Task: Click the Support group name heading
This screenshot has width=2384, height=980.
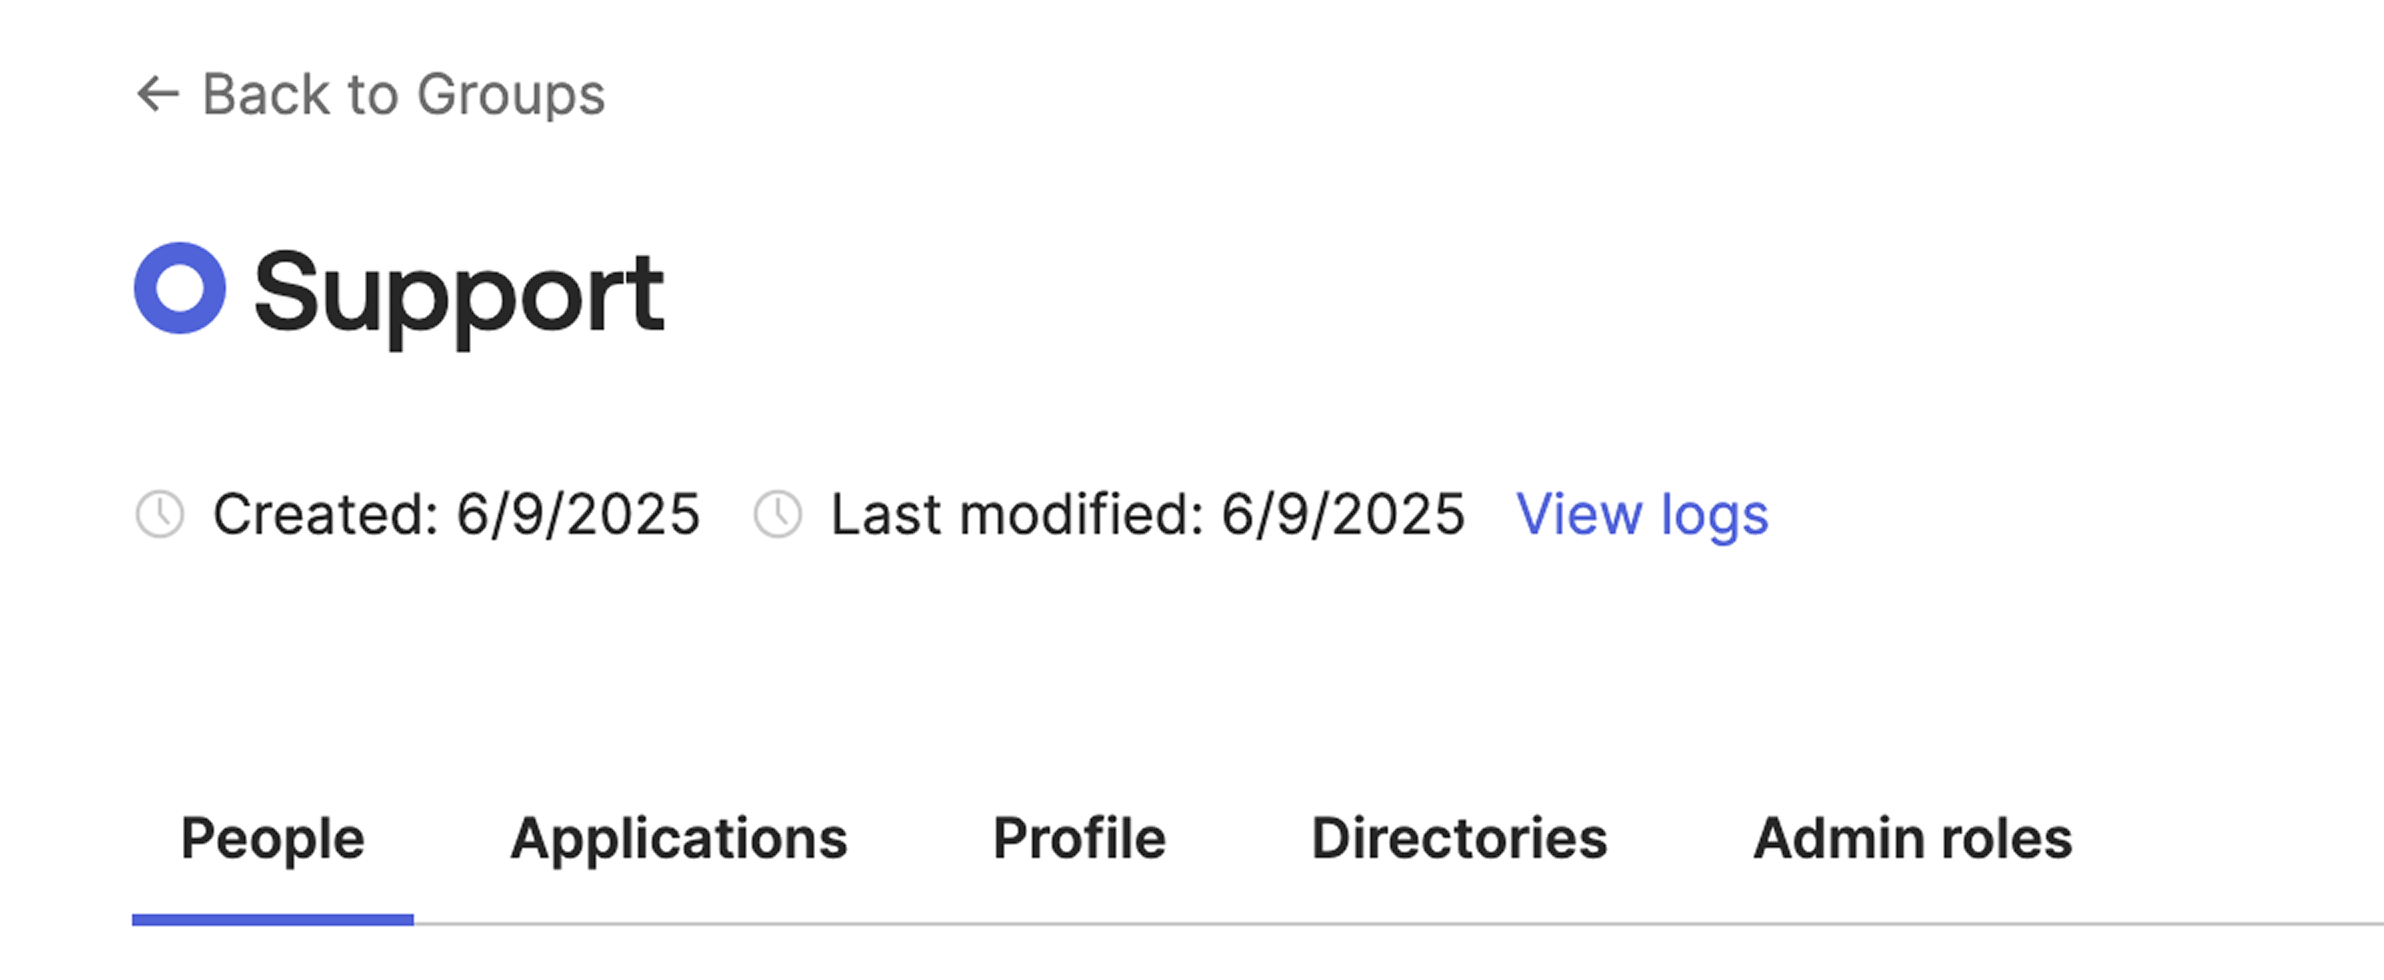Action: [460, 291]
